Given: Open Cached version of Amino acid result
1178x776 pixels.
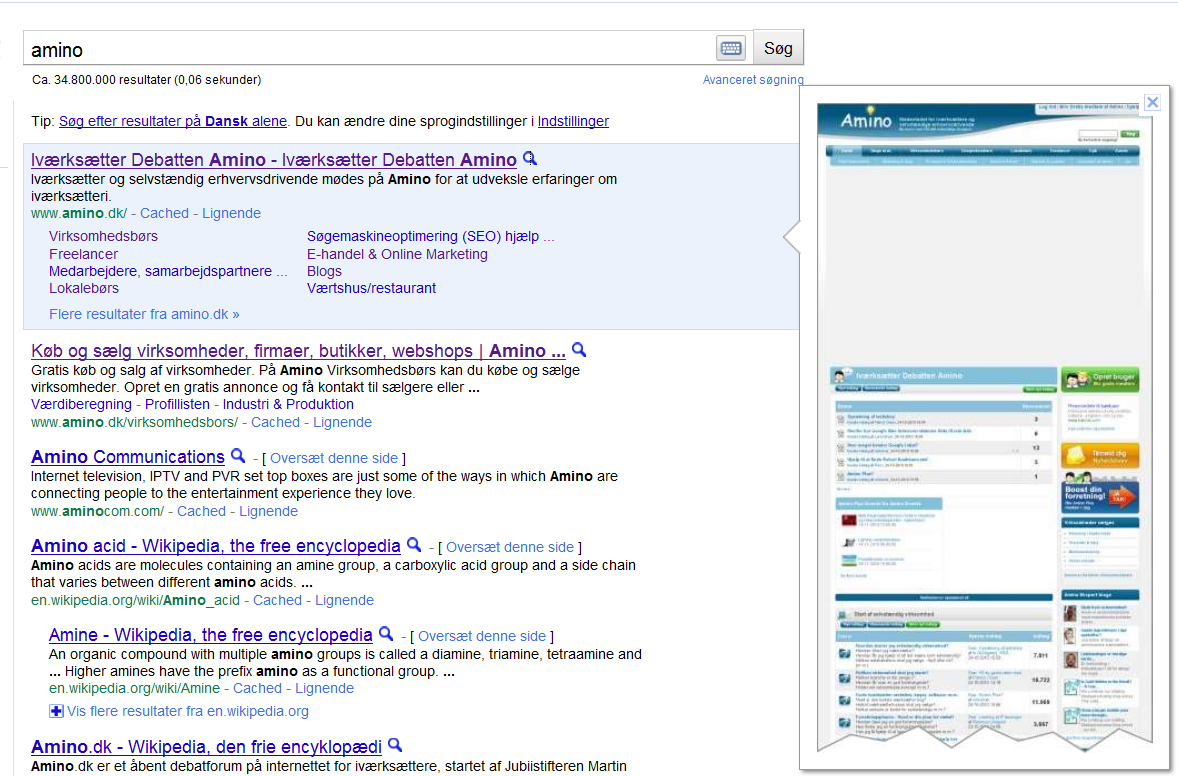Looking at the screenshot, I should (x=277, y=600).
